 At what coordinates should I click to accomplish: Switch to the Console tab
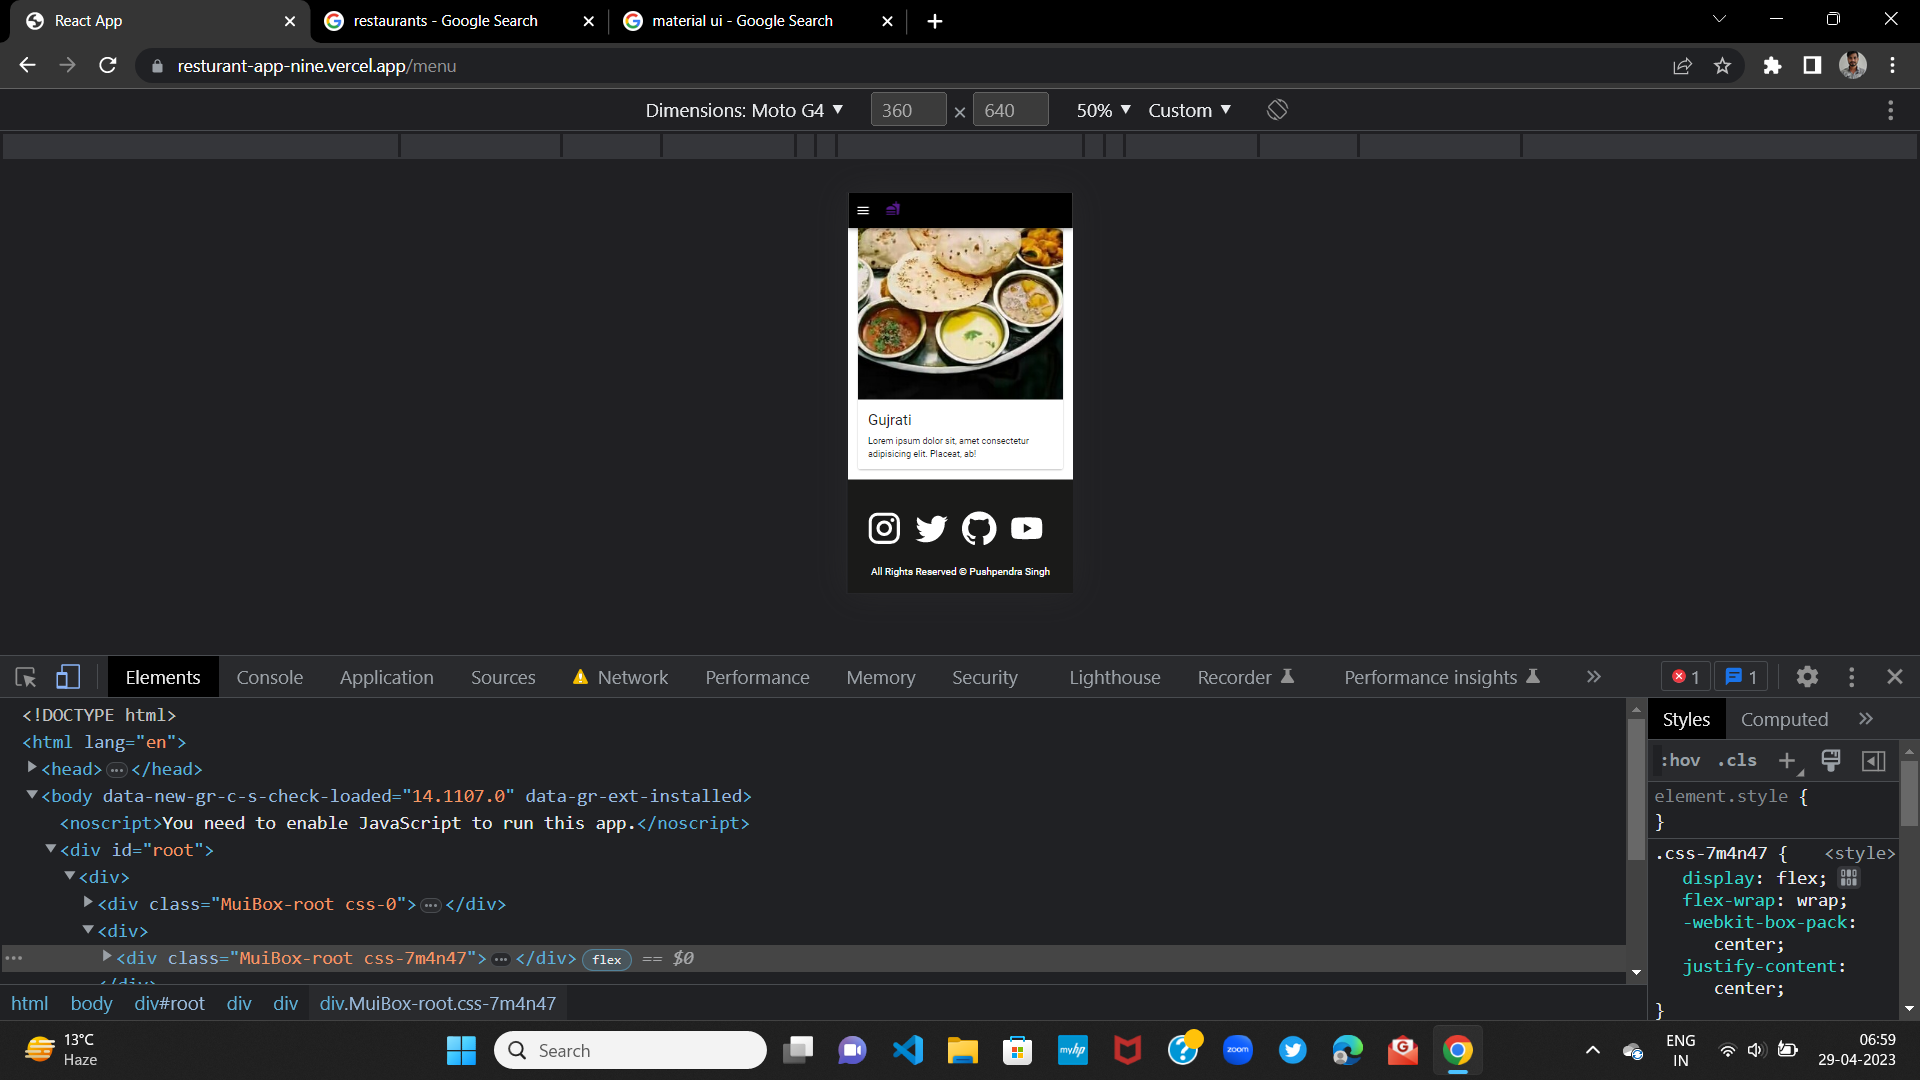pyautogui.click(x=269, y=677)
